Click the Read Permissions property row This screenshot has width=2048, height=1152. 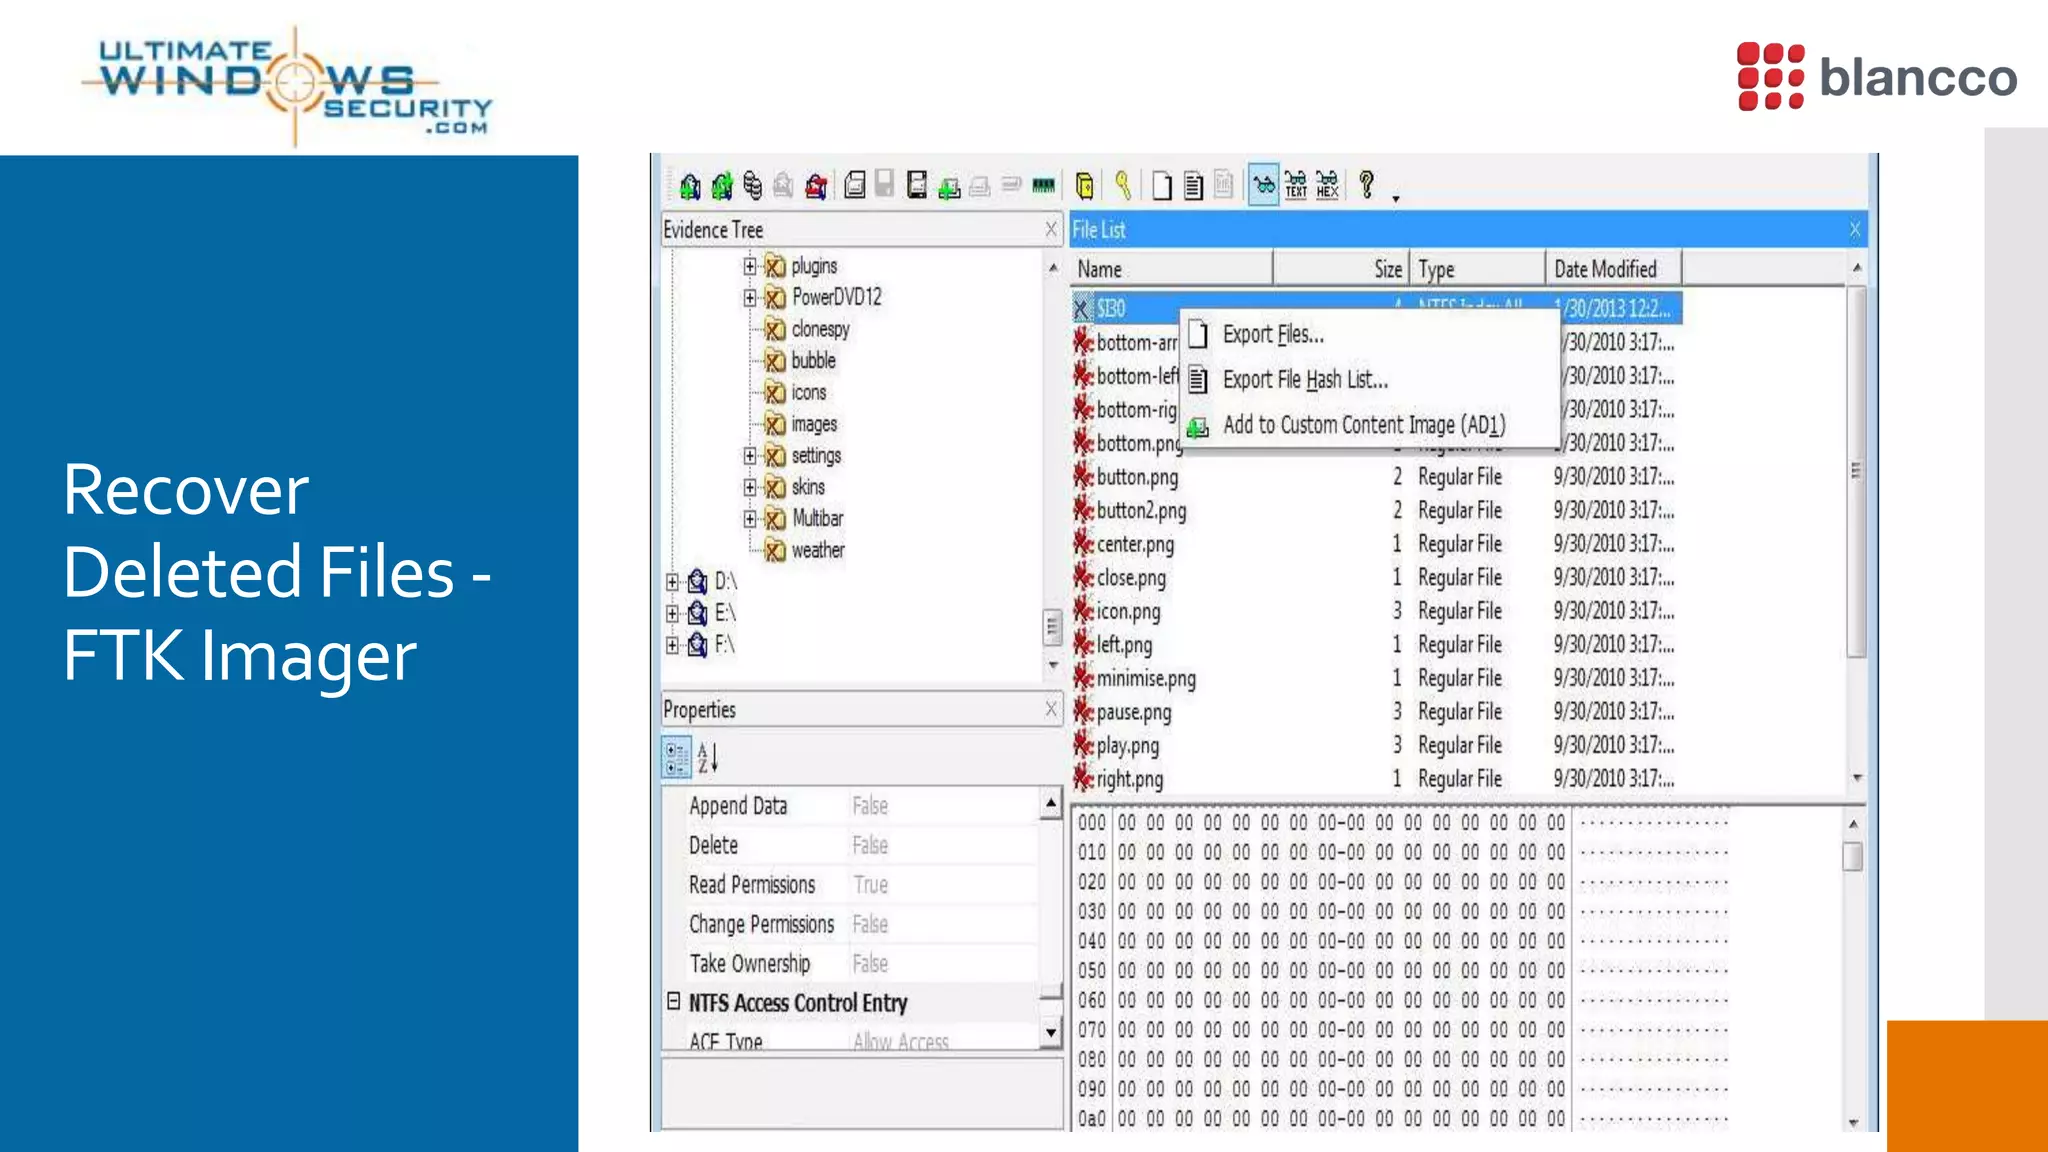[x=852, y=885]
